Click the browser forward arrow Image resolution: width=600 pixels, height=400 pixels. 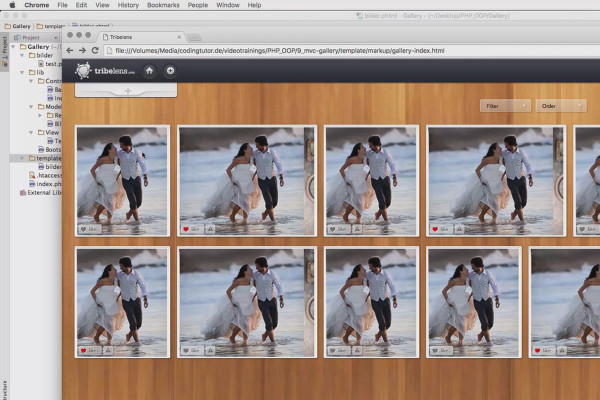82,51
